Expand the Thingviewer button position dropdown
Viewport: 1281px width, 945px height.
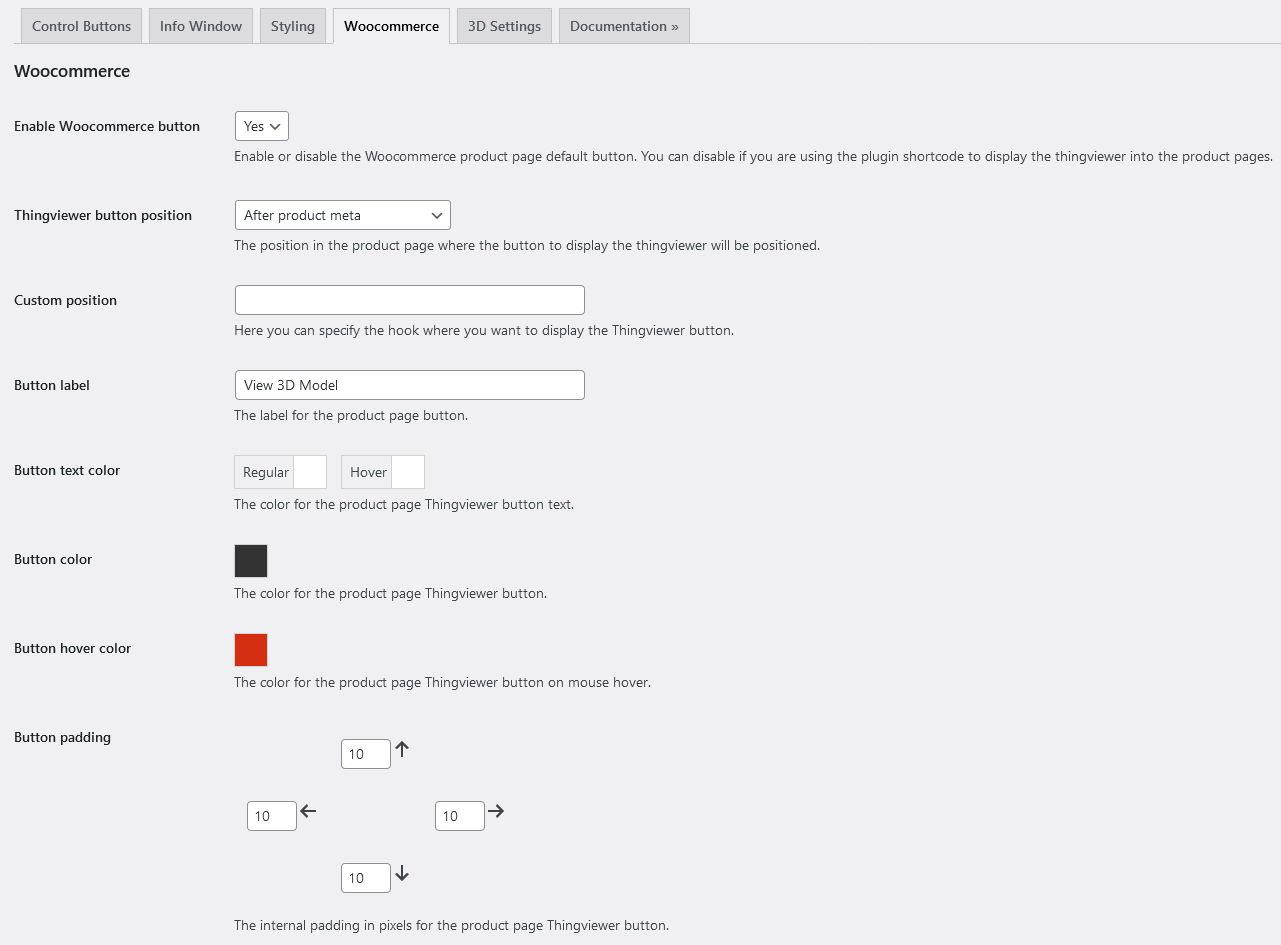tap(343, 215)
